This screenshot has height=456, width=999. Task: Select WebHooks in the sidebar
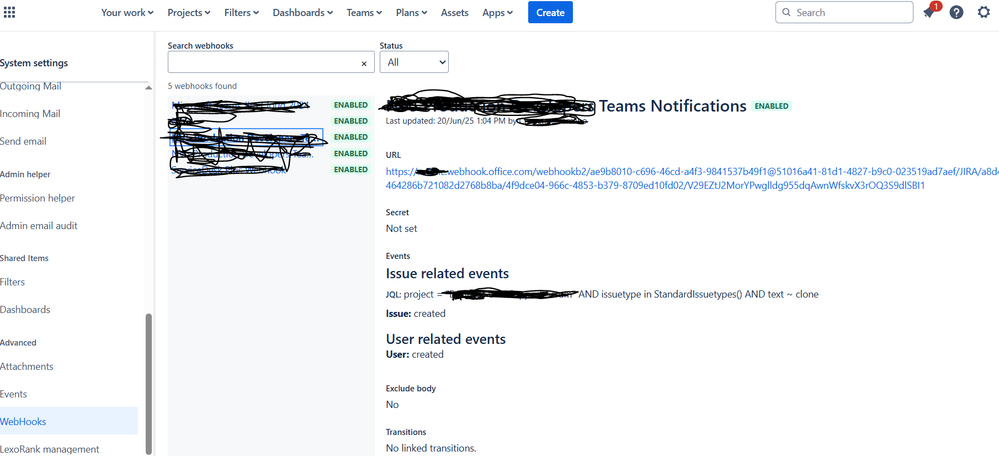69,421
